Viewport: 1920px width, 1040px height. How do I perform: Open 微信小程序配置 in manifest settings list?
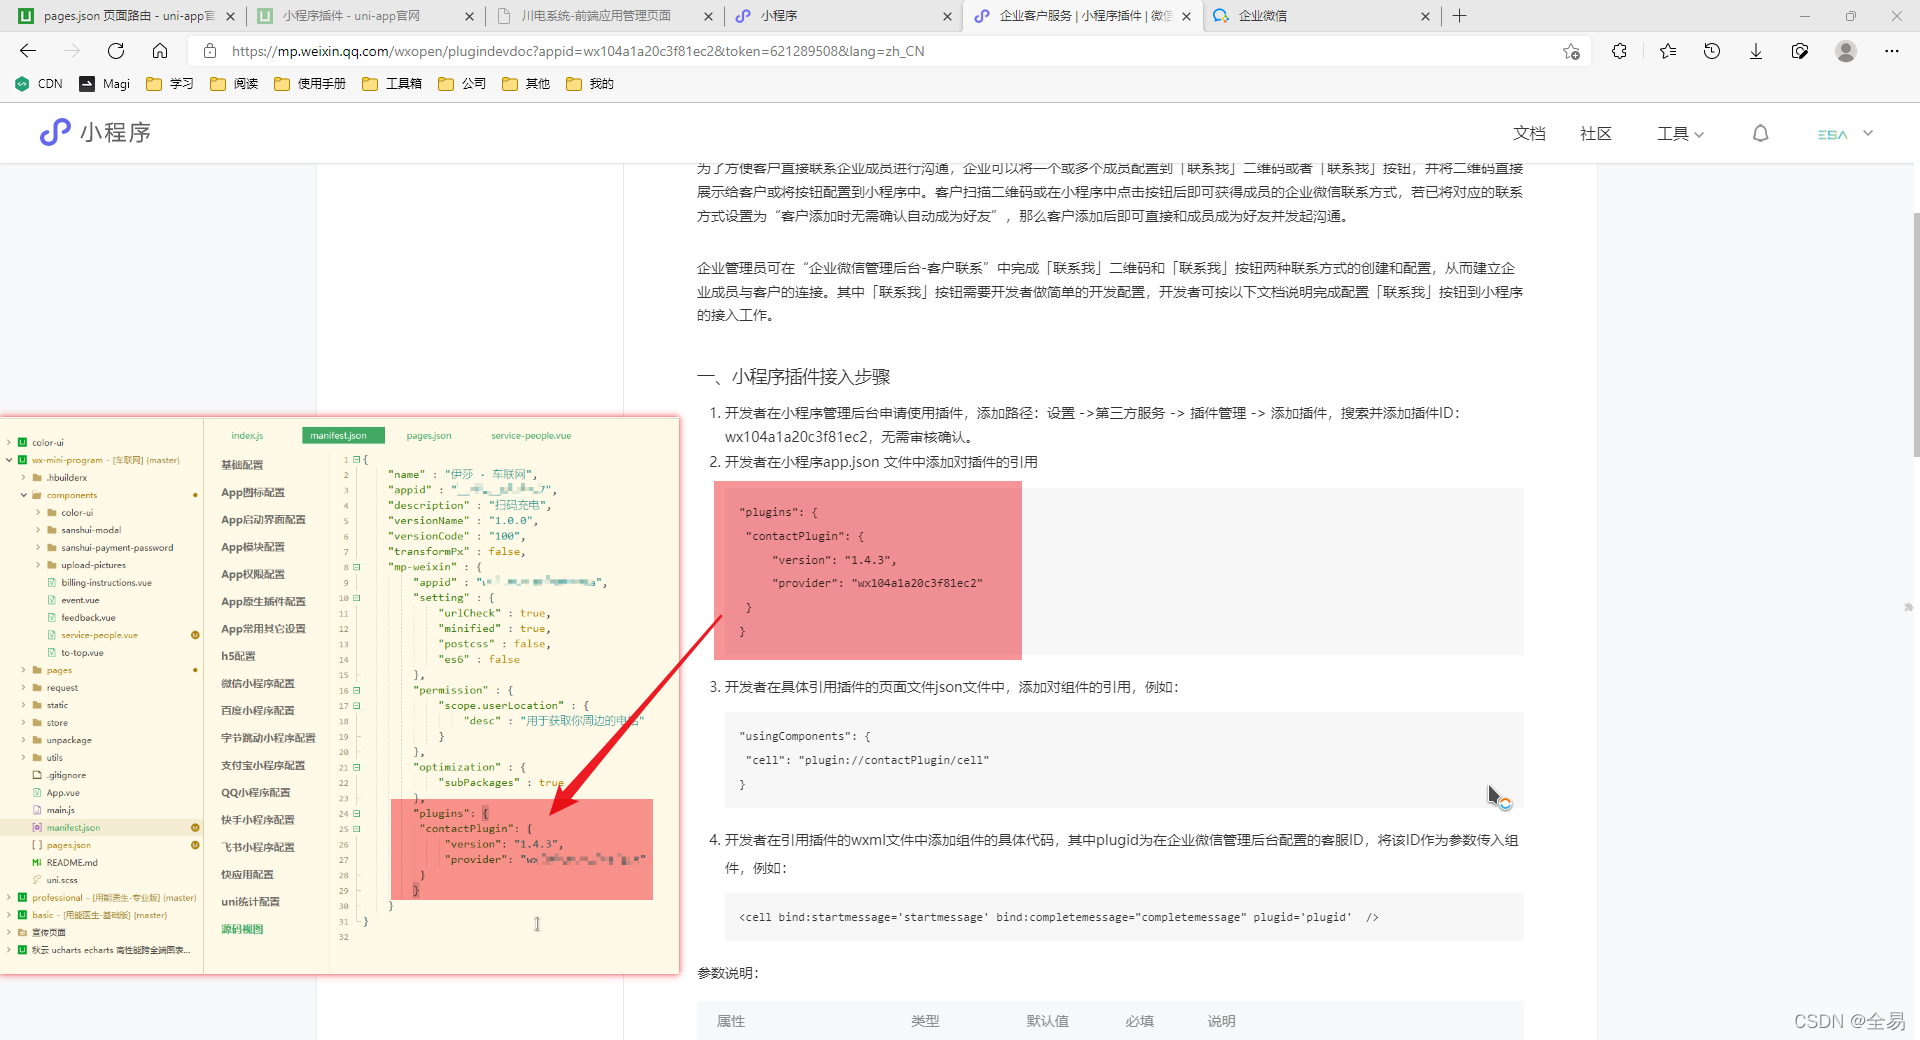pos(258,684)
